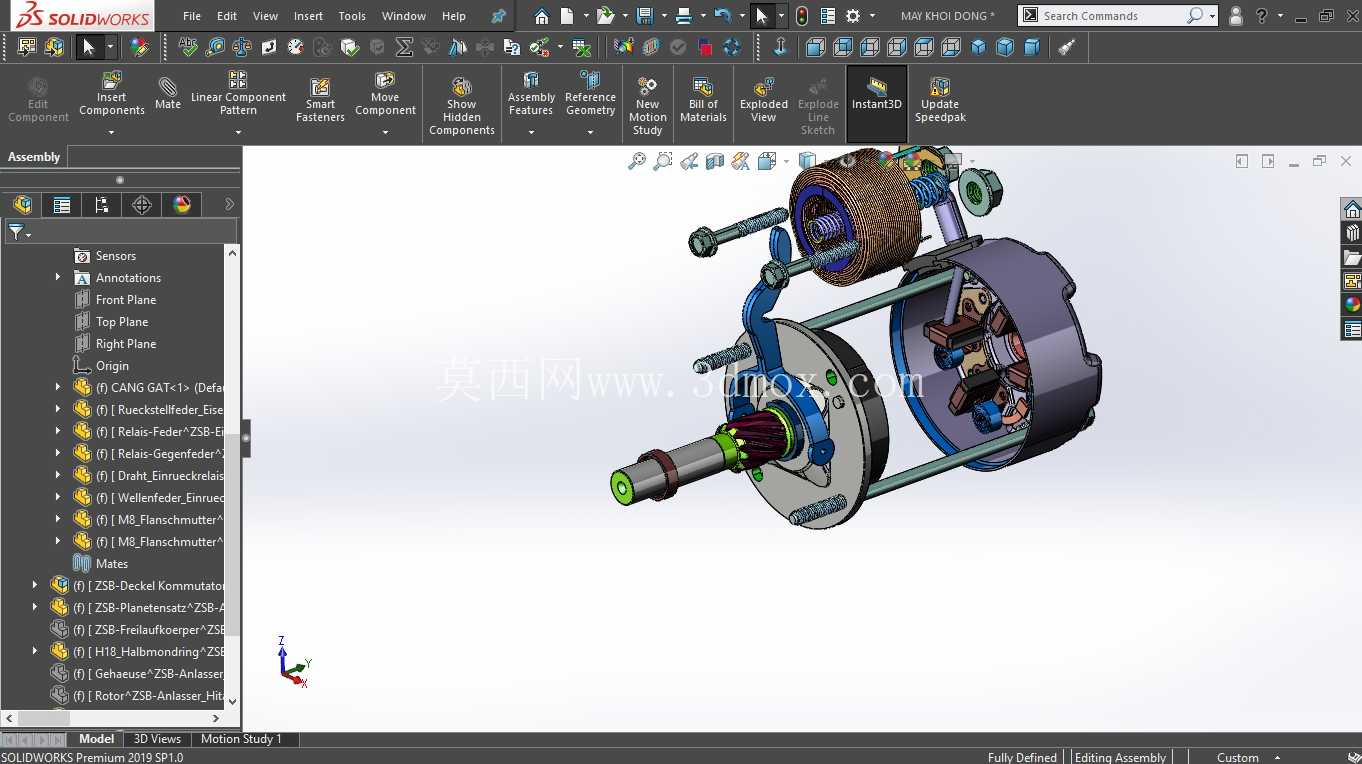Pin the menu bar with pushpin
The width and height of the screenshot is (1362, 764).
(x=498, y=16)
